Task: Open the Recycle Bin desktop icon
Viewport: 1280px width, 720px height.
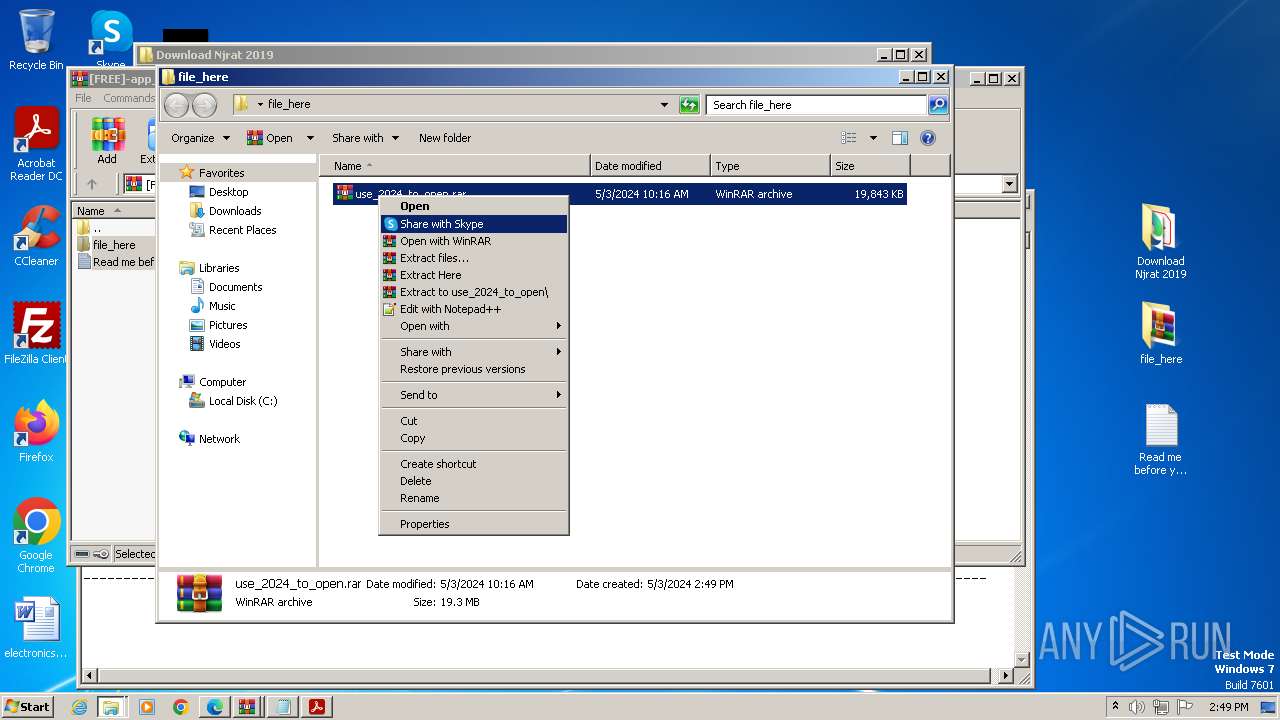Action: point(36,40)
